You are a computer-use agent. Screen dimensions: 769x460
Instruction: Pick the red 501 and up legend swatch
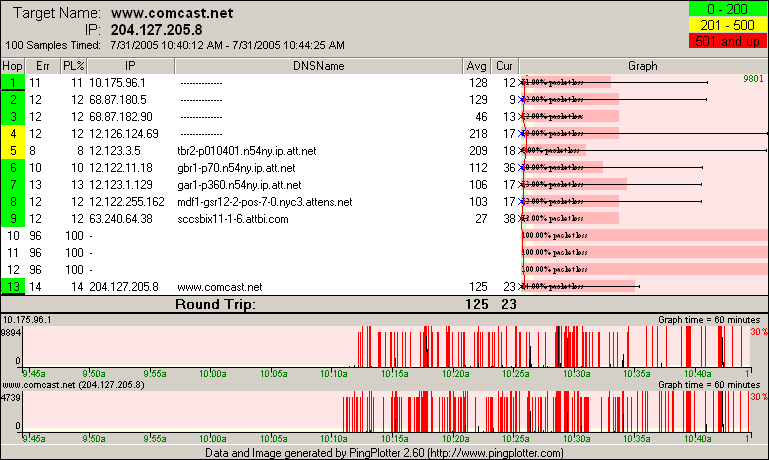(727, 41)
